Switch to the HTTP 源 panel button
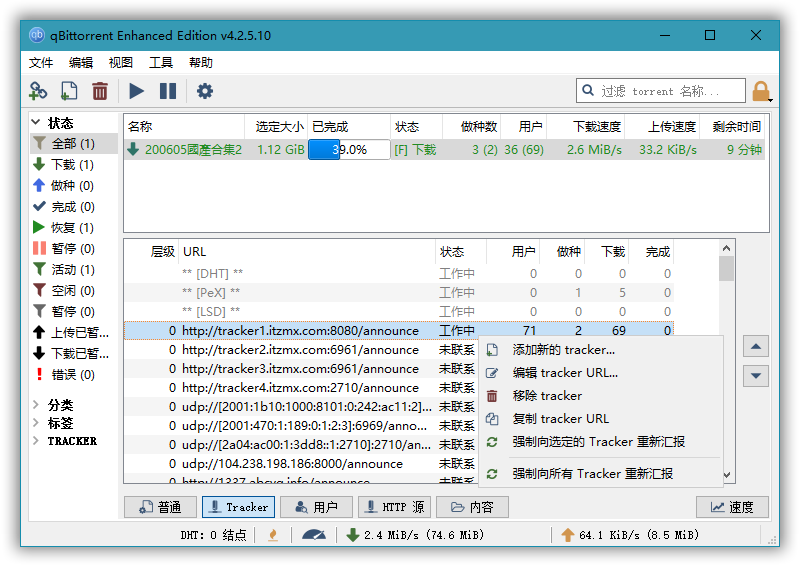Viewport: 800px width, 567px height. tap(394, 507)
